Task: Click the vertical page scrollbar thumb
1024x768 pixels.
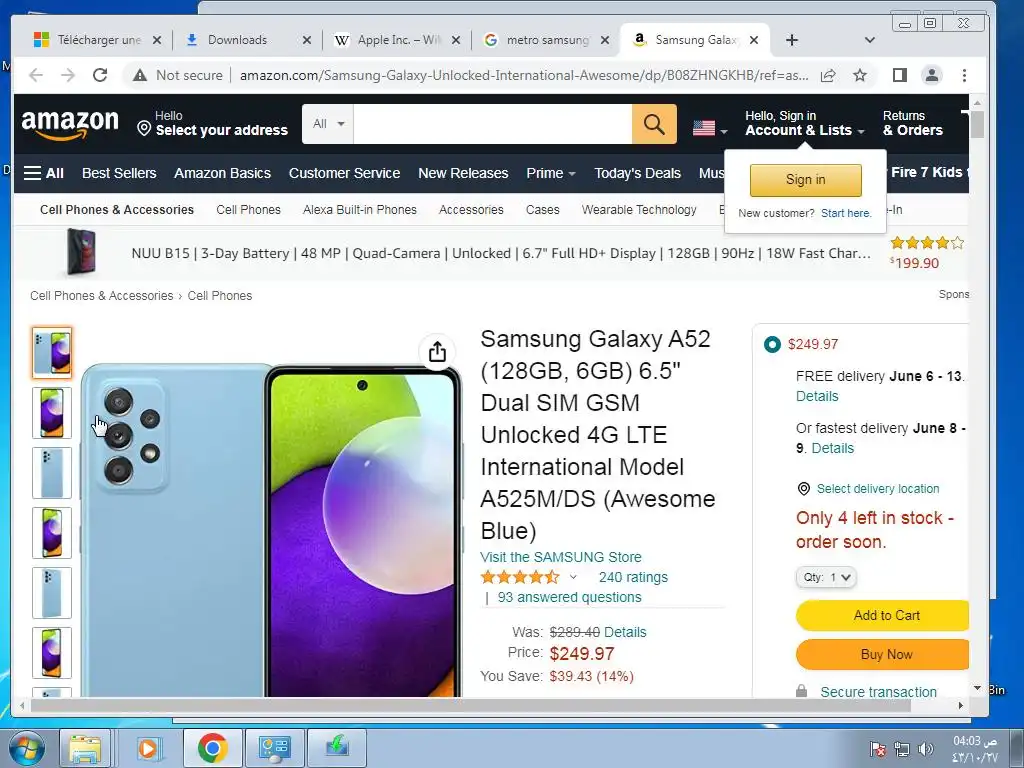Action: tap(977, 125)
